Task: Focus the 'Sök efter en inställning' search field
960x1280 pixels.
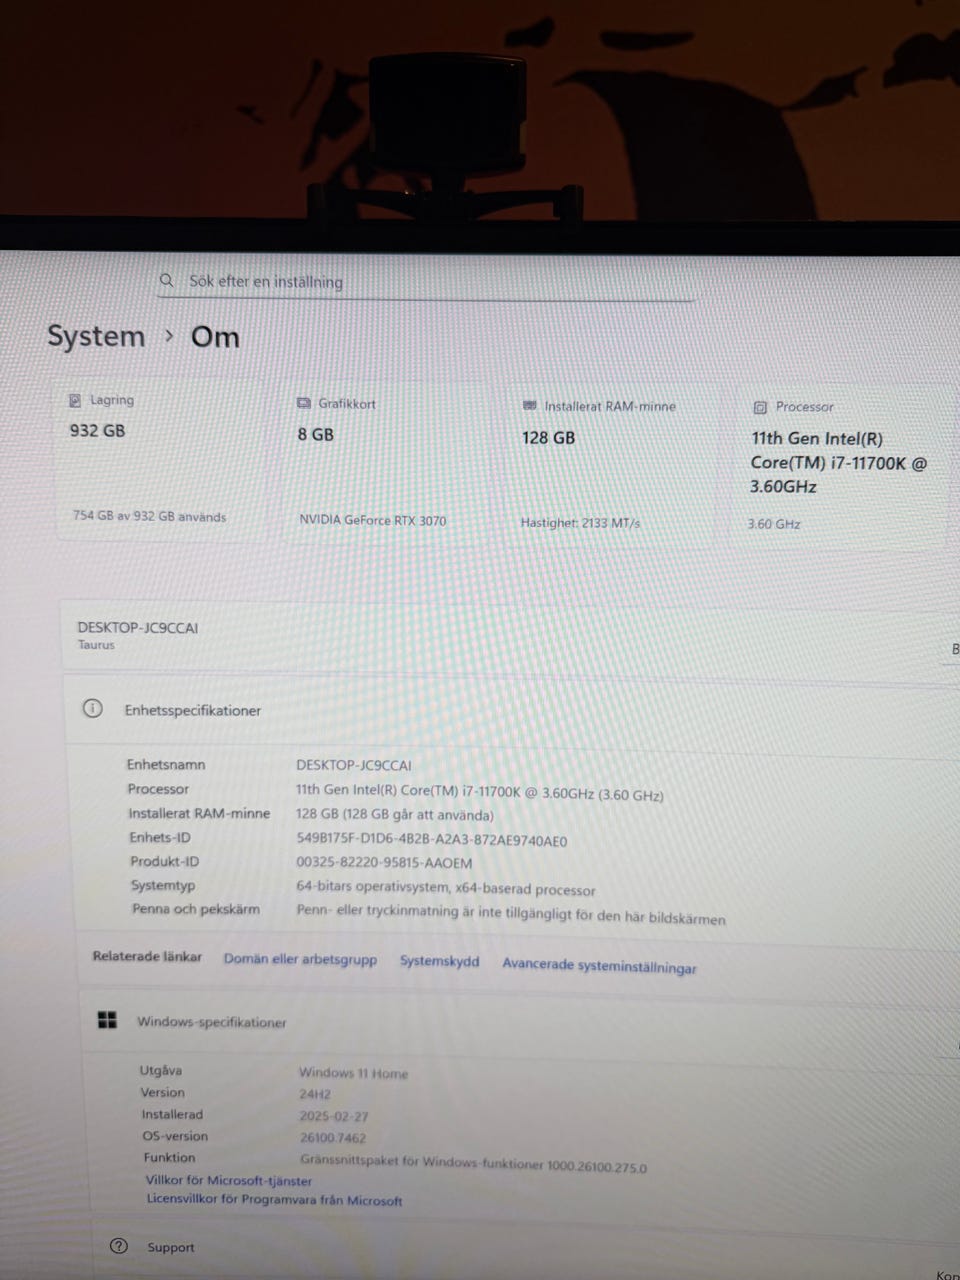Action: (425, 283)
